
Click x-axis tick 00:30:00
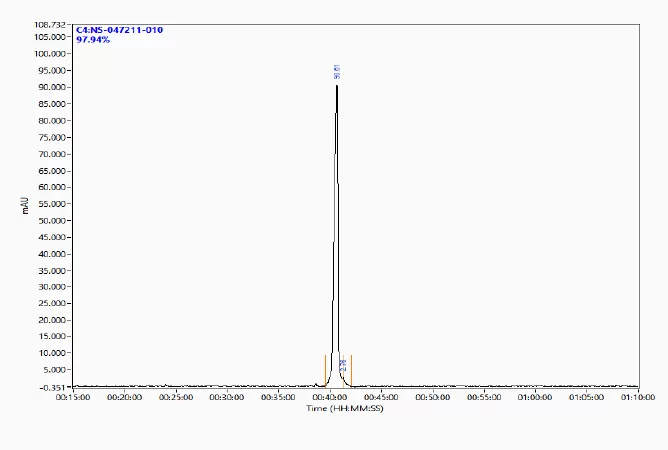[227, 397]
